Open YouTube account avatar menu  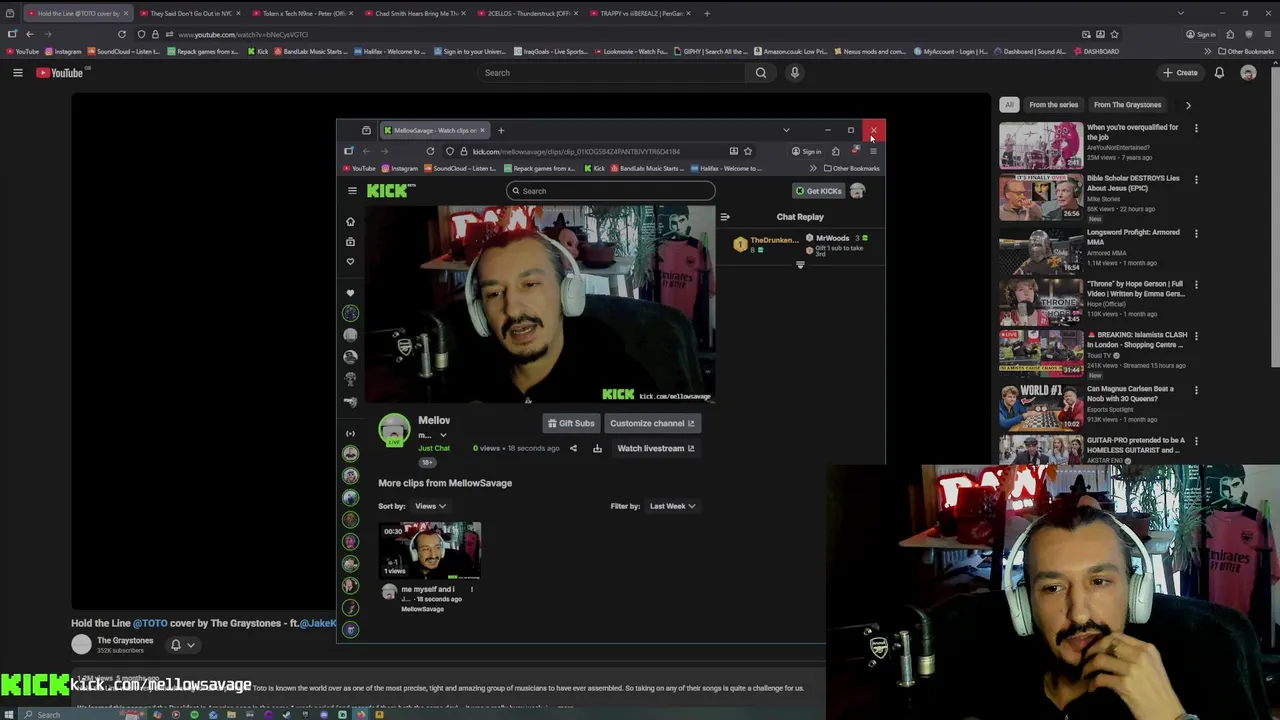tap(1248, 73)
